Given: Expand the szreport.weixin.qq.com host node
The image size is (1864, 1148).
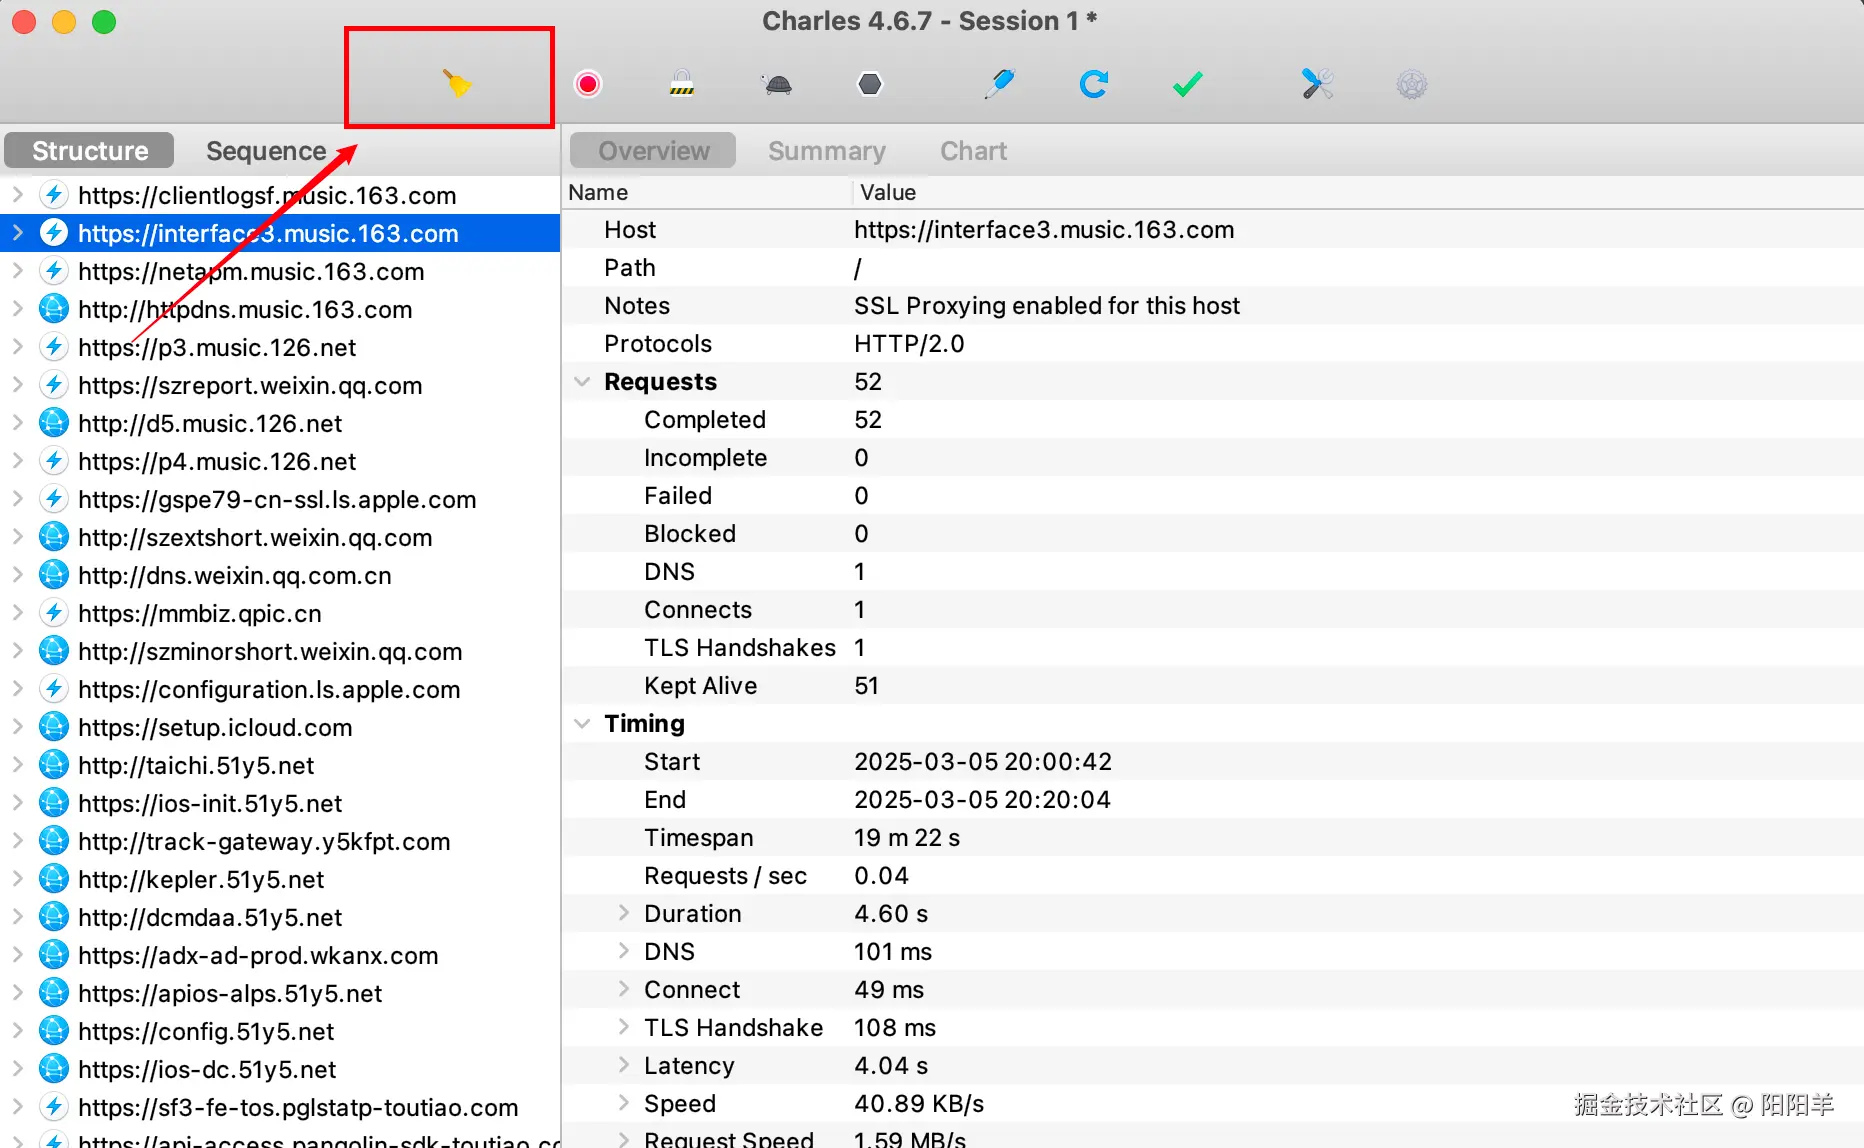Looking at the screenshot, I should [17, 385].
